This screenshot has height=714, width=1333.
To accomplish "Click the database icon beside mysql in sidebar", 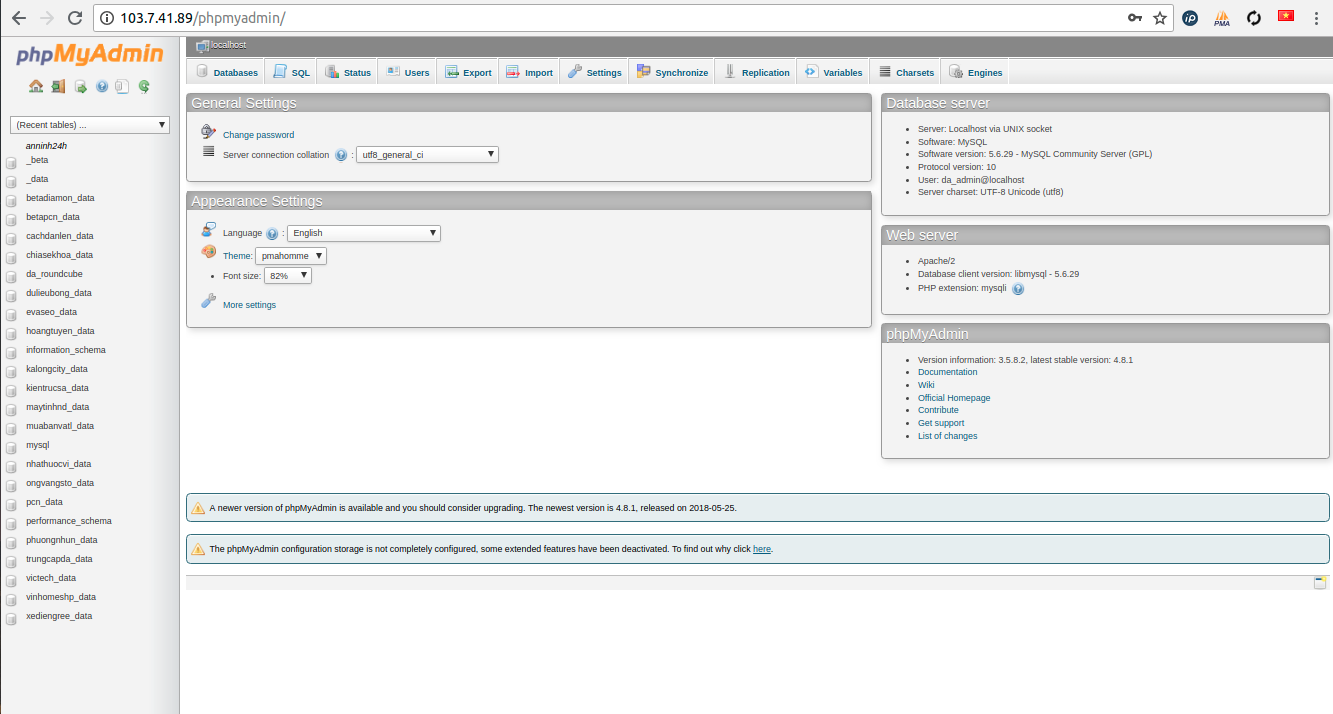I will (x=11, y=446).
